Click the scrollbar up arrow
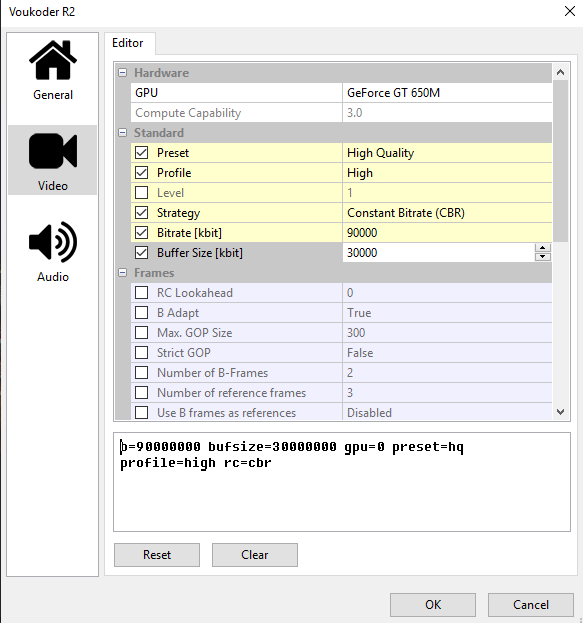 [560, 72]
